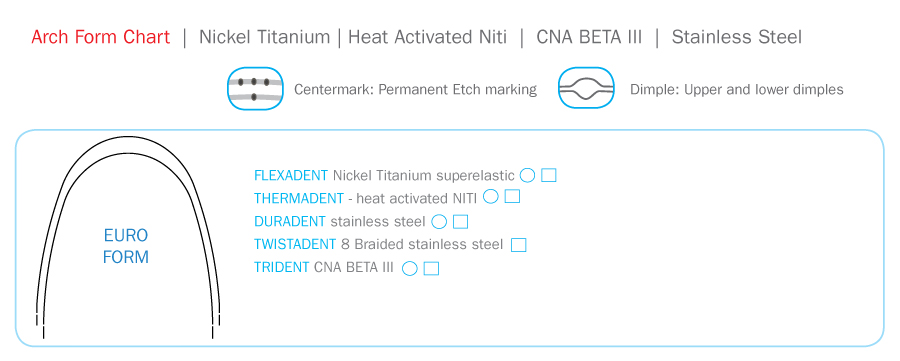This screenshot has width=900, height=361.
Task: Click the TWISTADENT product link
Action: click(x=295, y=244)
